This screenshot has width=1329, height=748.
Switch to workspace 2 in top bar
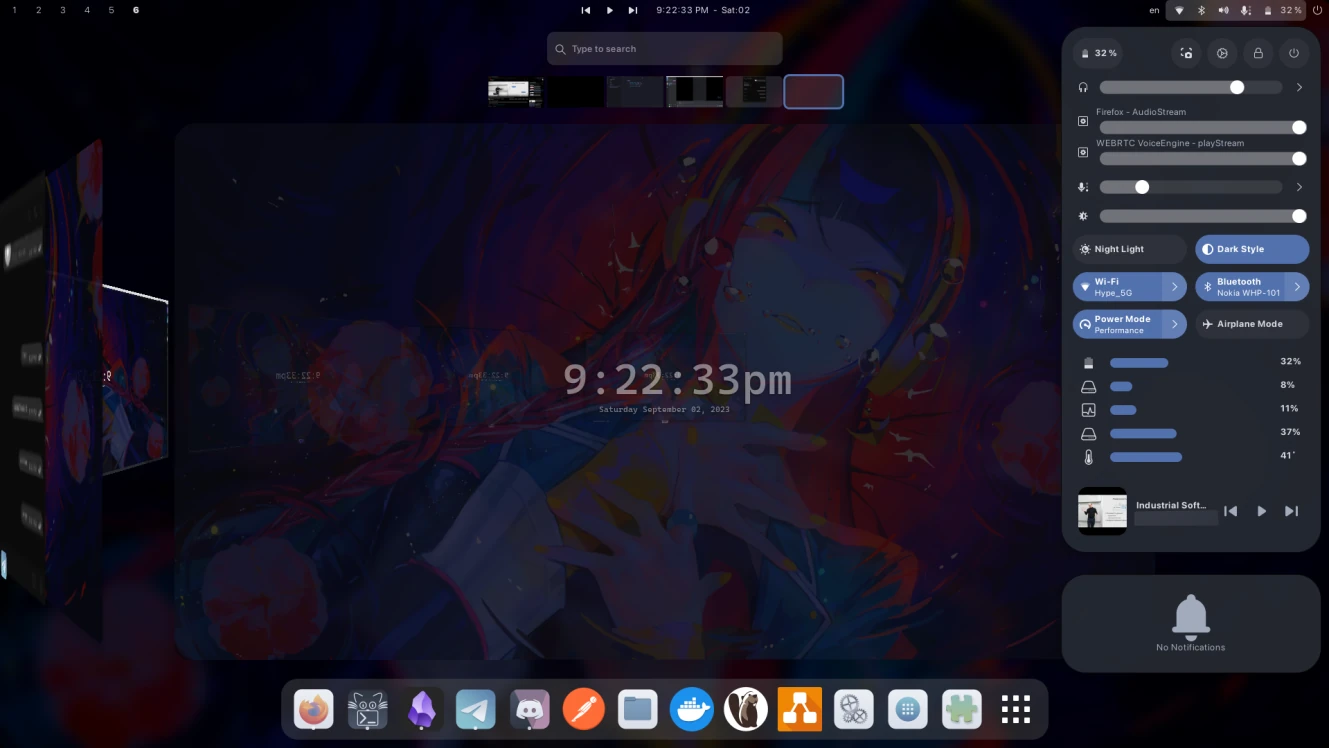[38, 10]
